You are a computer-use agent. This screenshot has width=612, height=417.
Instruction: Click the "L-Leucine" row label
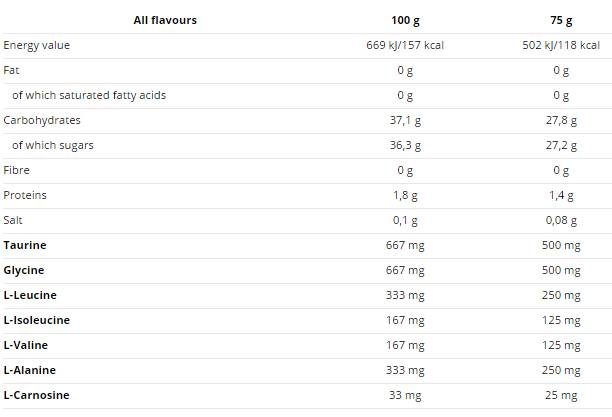(x=30, y=295)
